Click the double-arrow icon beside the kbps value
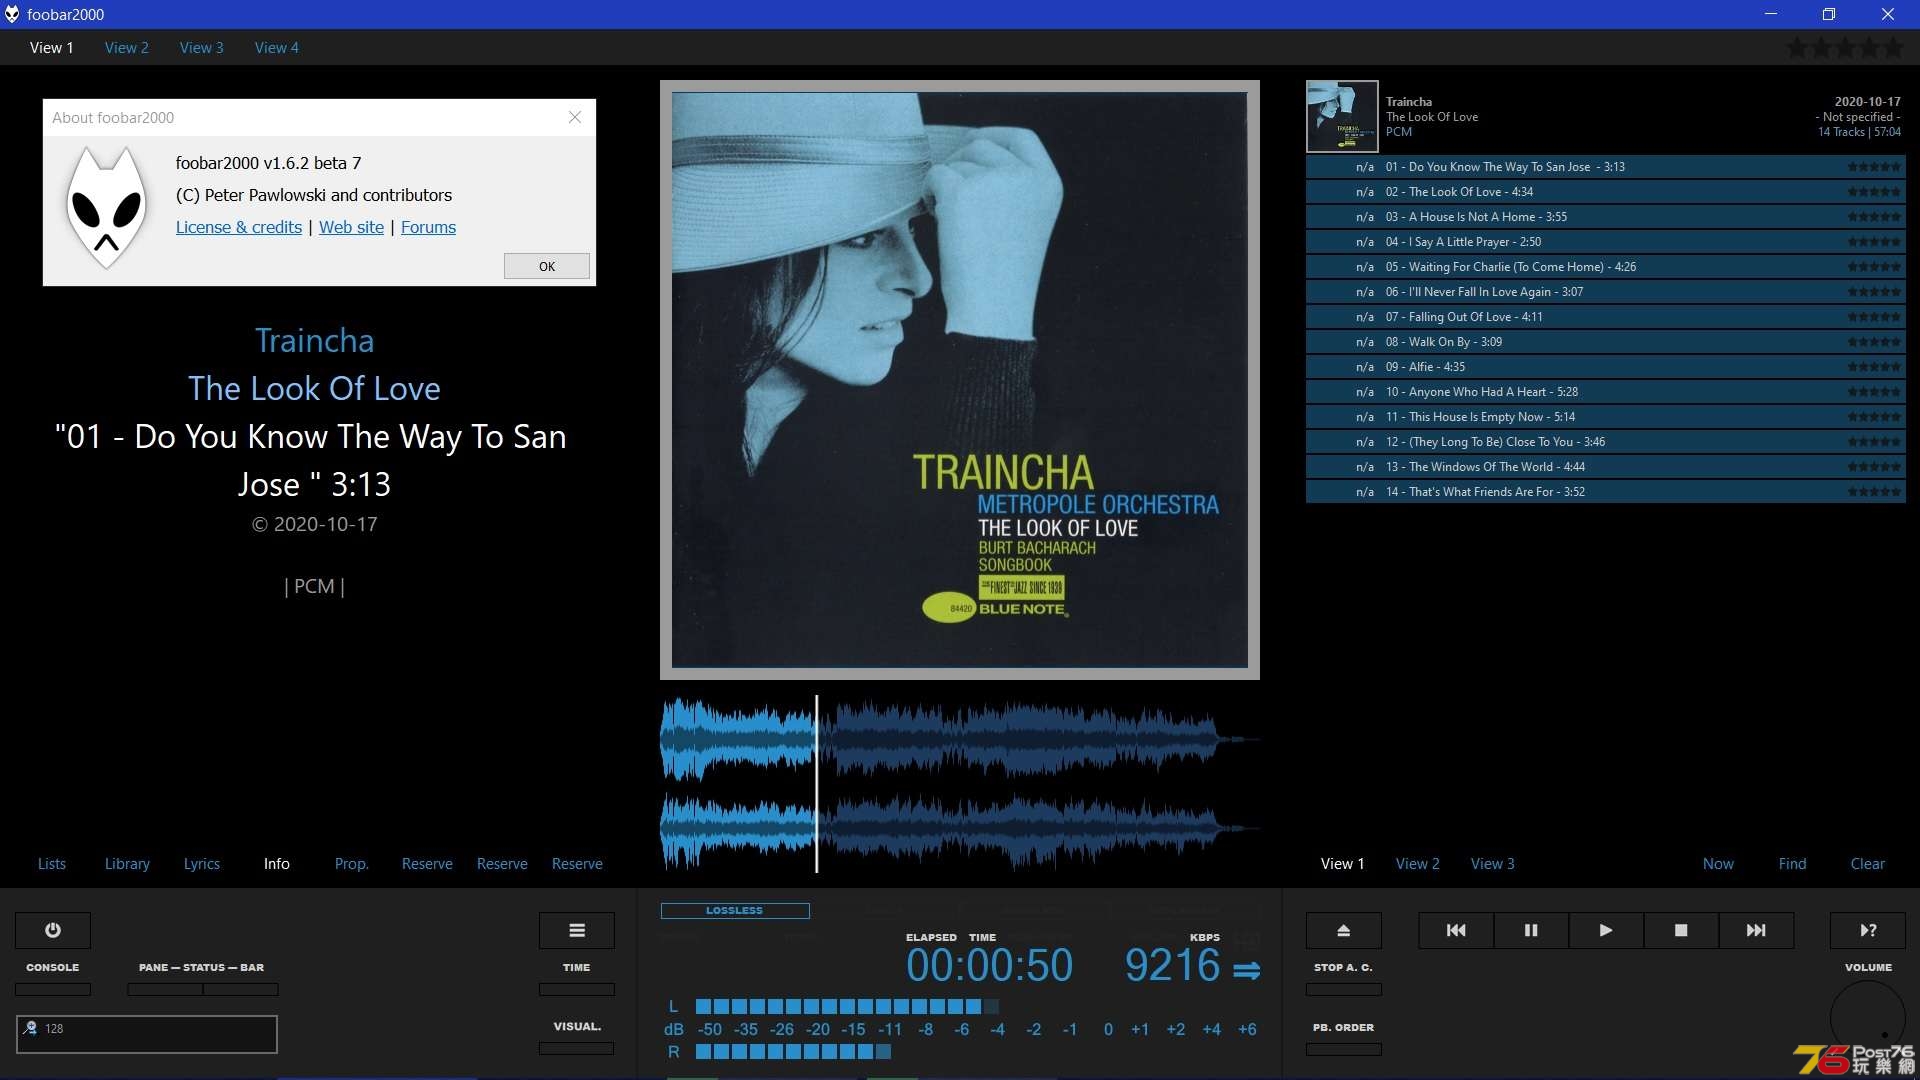Screen dimensions: 1920x1080 [x=1246, y=970]
